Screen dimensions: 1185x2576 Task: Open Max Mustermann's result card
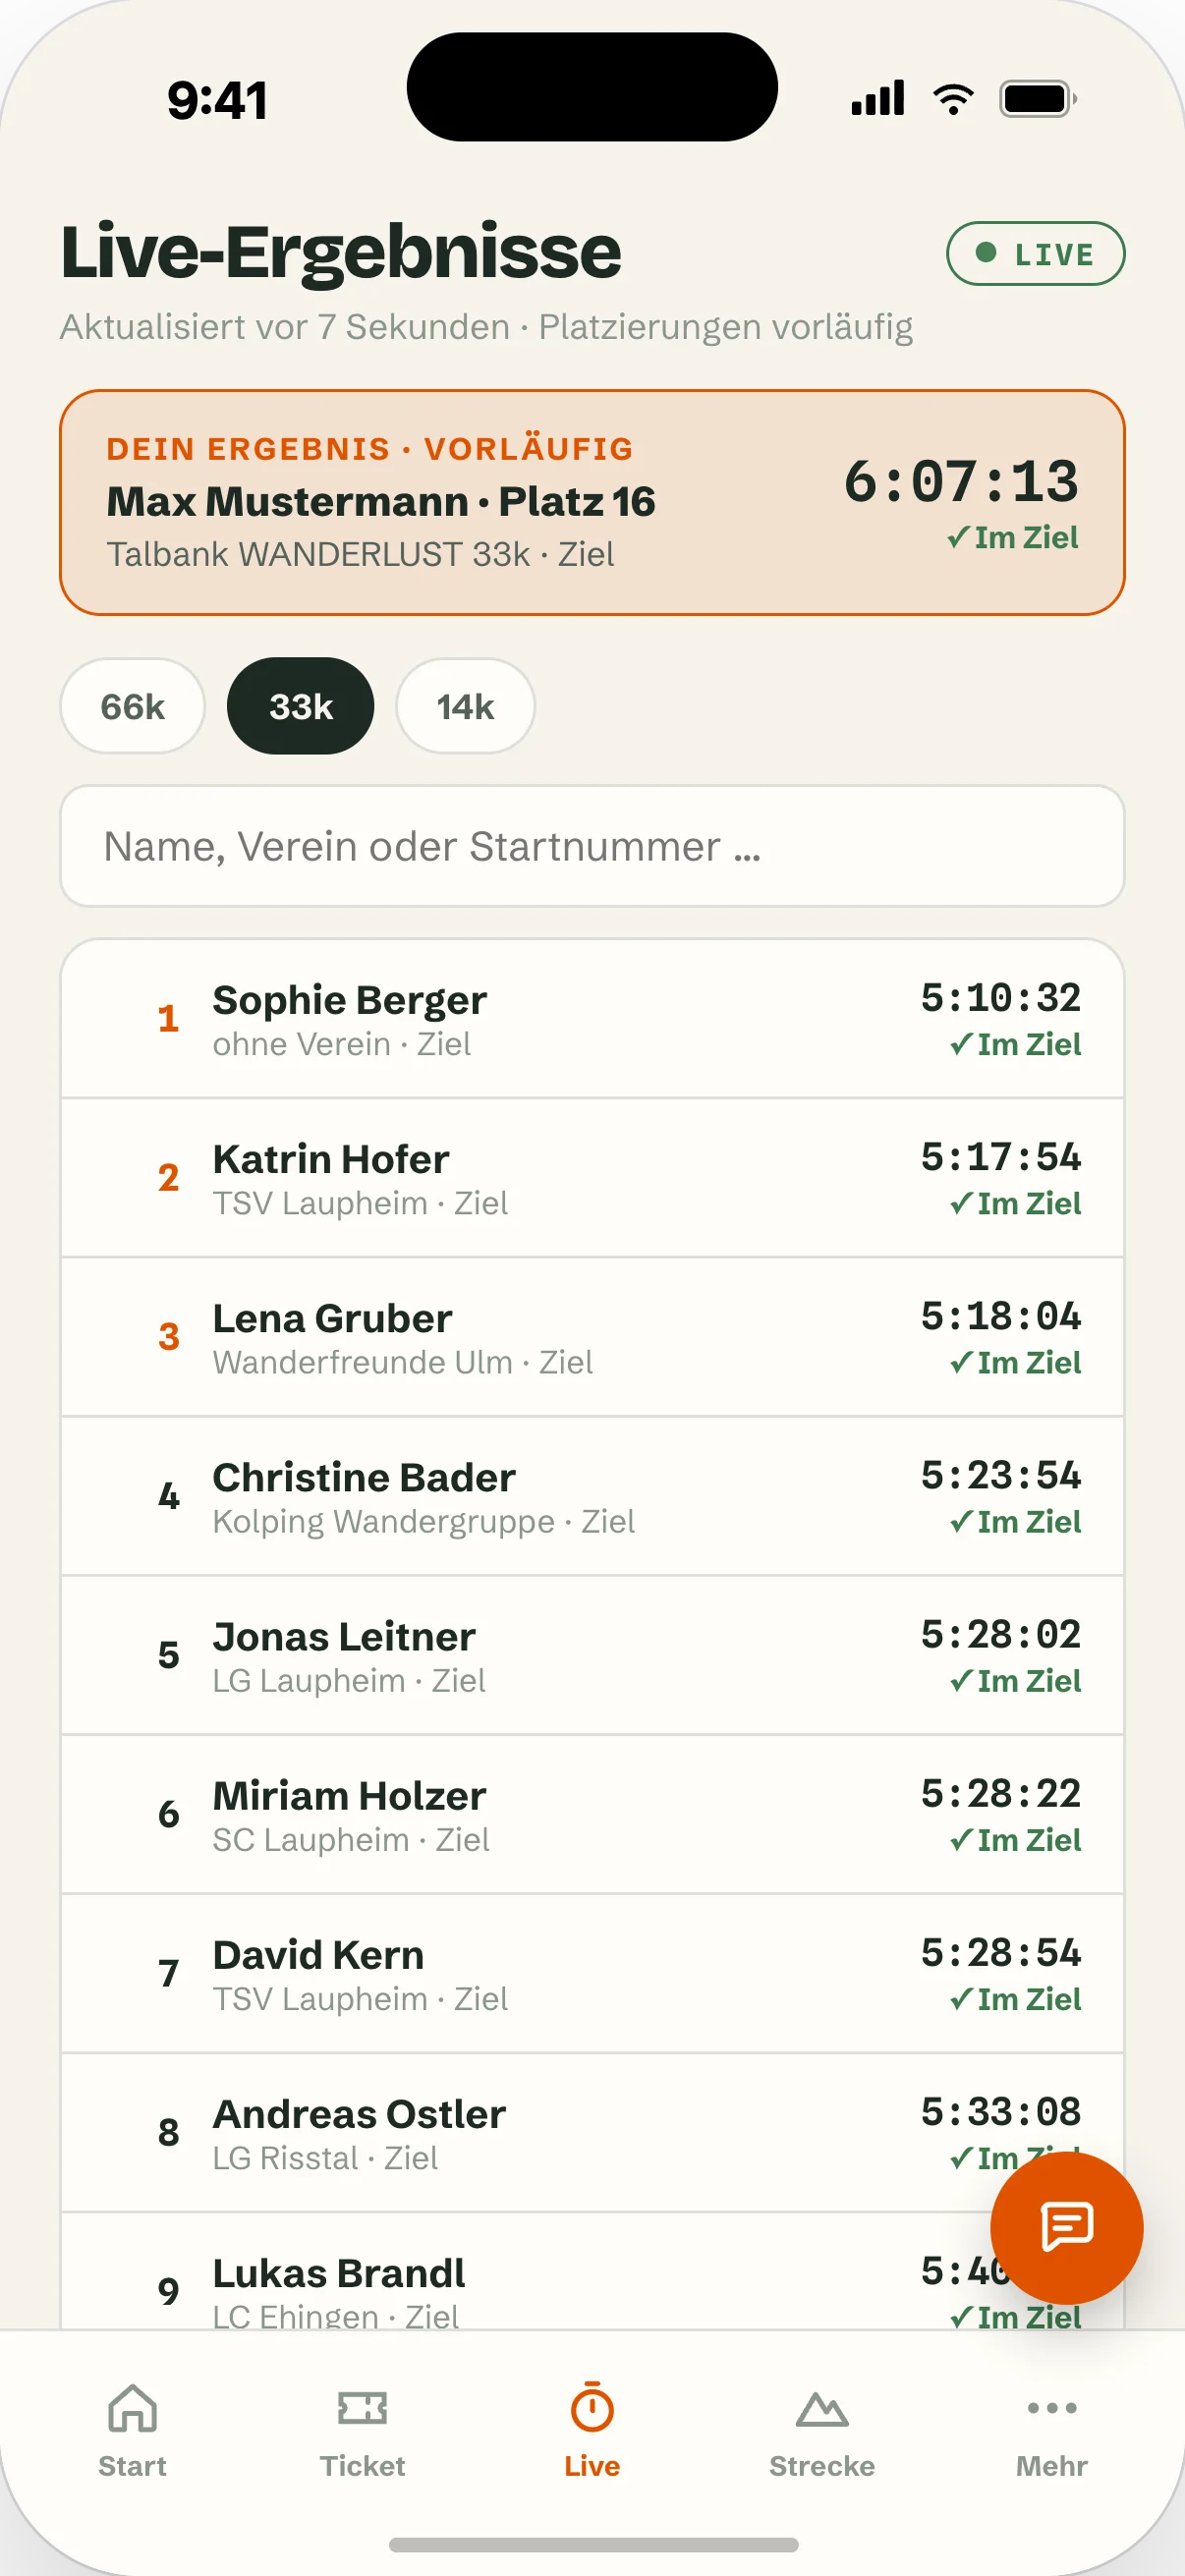click(x=592, y=502)
